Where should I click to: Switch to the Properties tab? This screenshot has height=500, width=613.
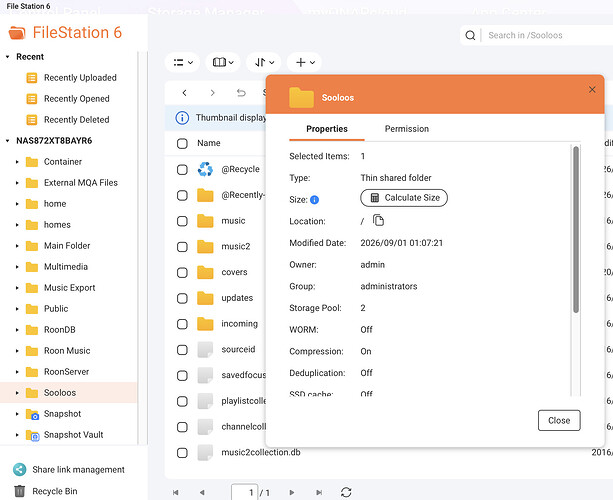tap(327, 129)
